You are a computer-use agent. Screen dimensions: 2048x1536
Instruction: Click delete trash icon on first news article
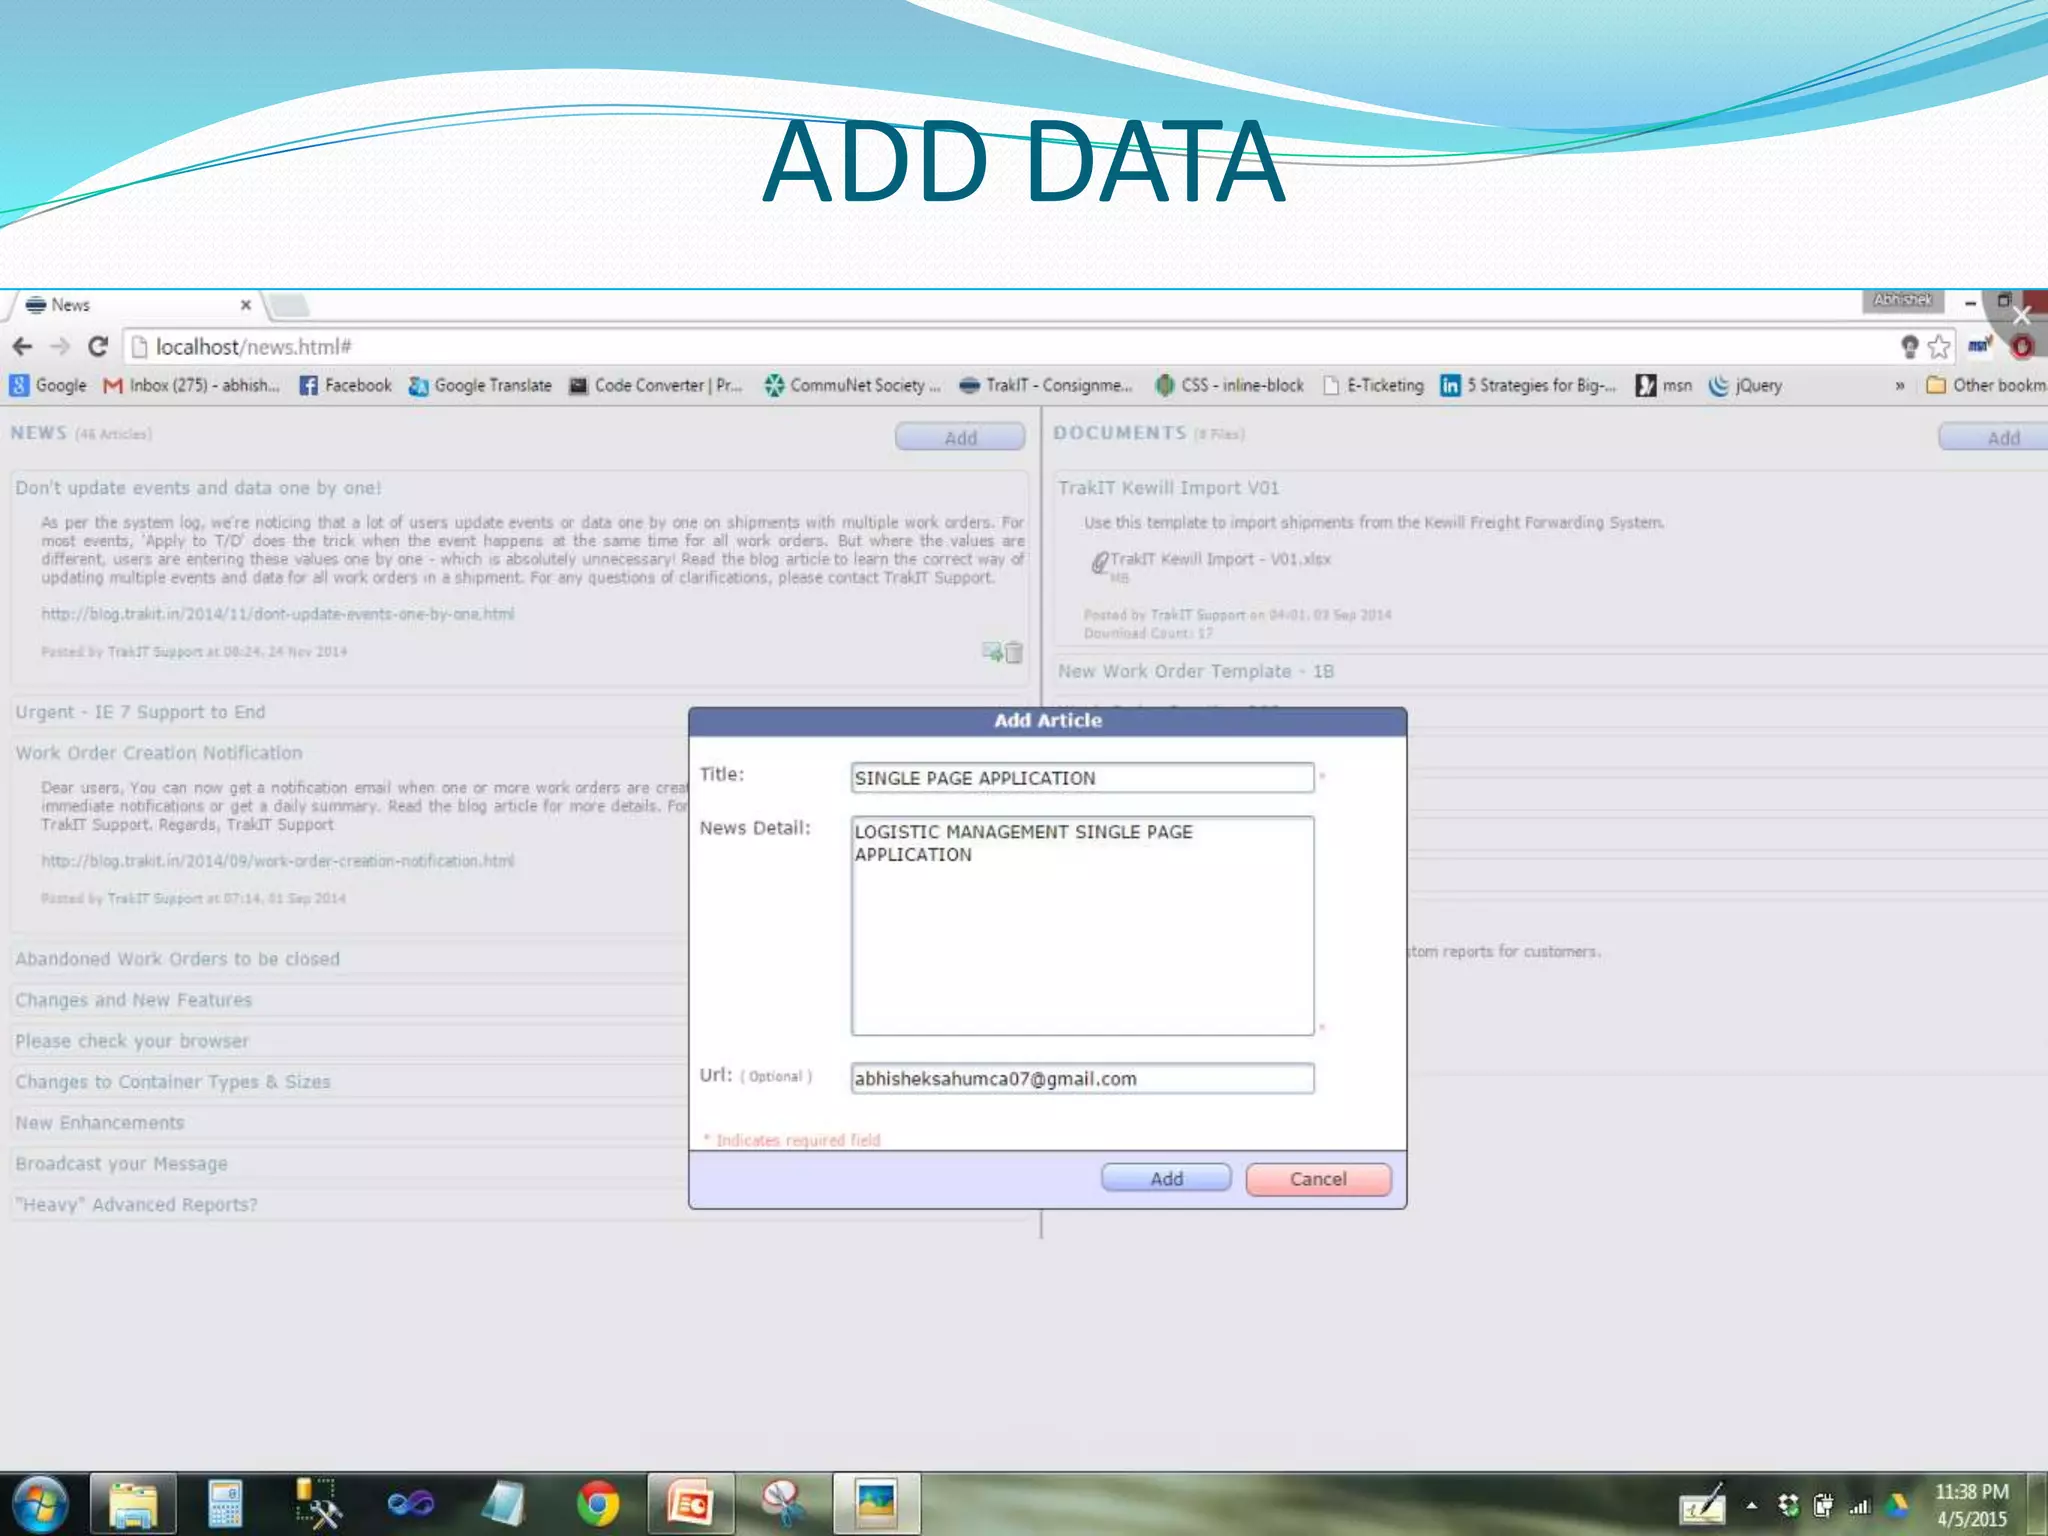[1014, 653]
